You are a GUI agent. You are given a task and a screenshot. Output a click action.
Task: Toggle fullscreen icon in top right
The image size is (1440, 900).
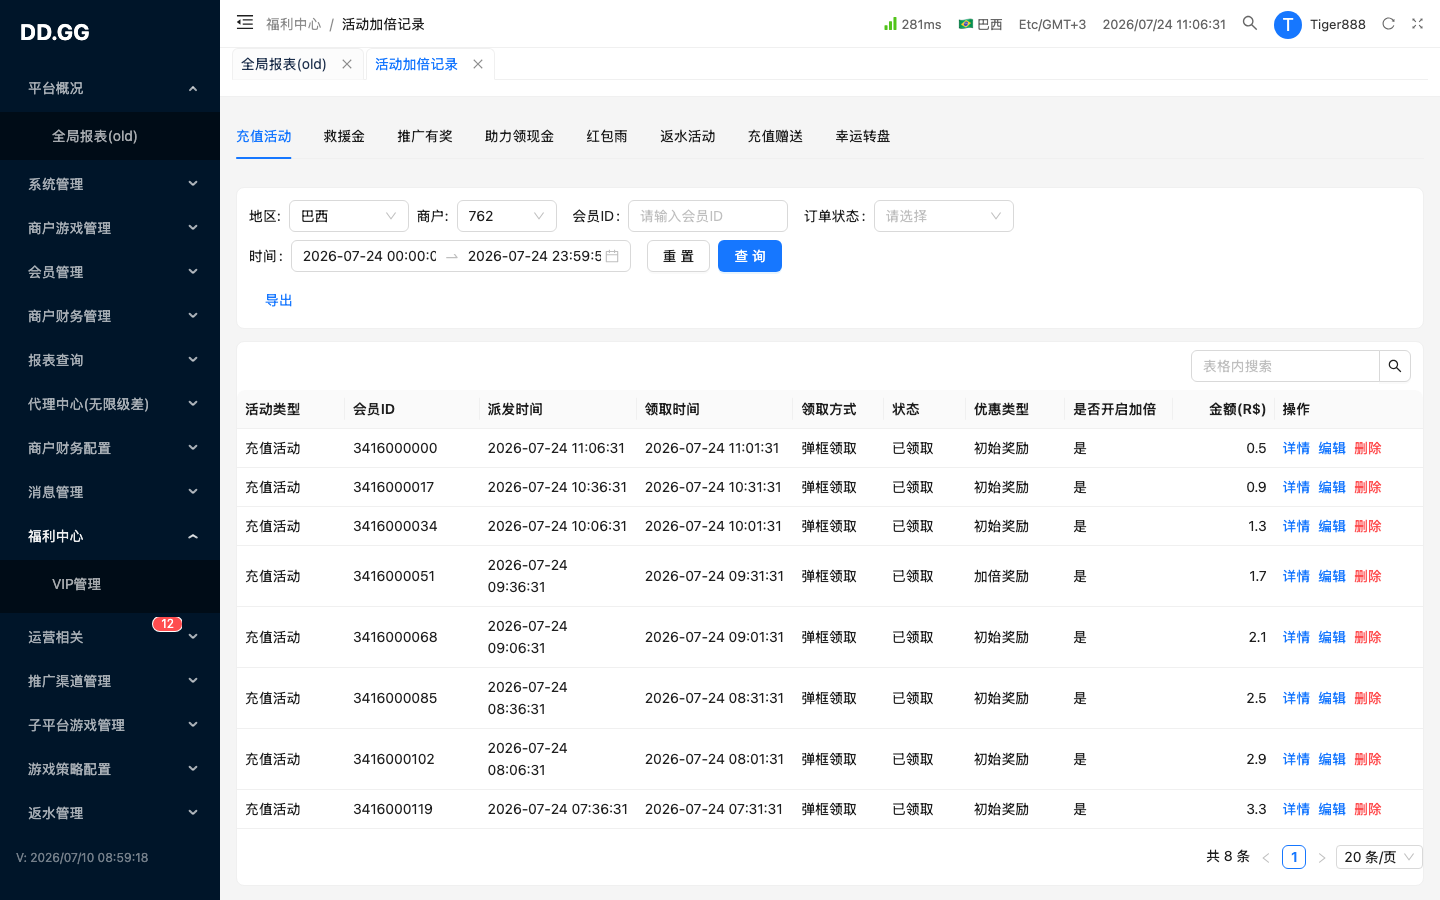click(1417, 23)
